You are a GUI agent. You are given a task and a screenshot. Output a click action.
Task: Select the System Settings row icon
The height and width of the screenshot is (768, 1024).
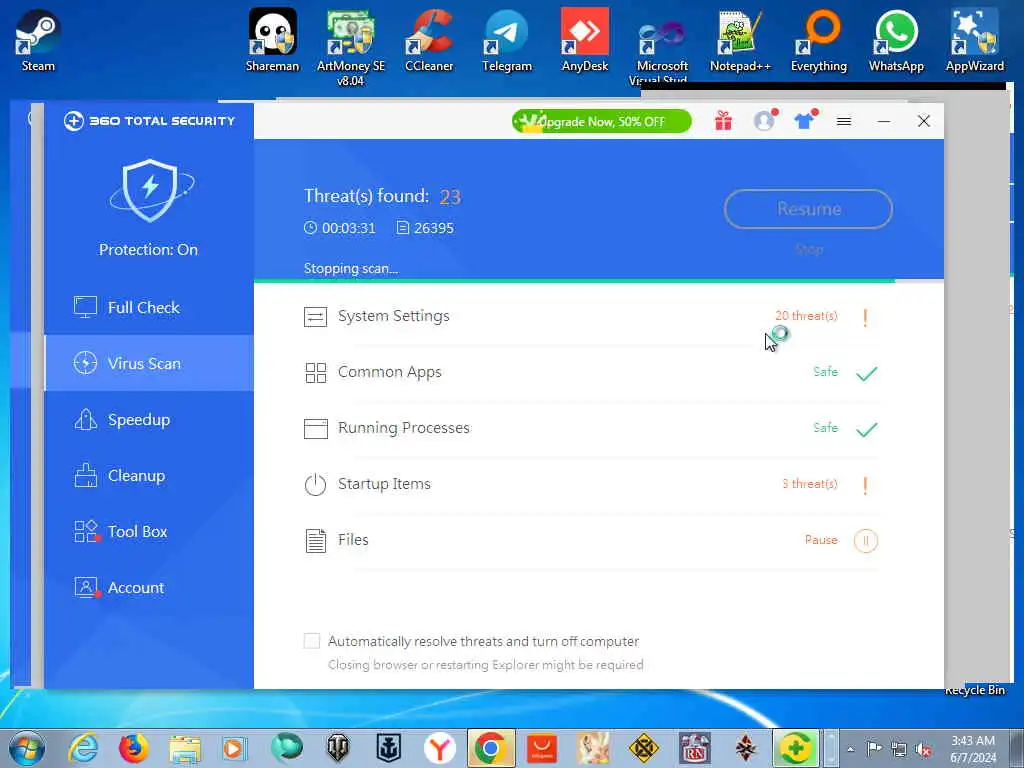pos(315,317)
